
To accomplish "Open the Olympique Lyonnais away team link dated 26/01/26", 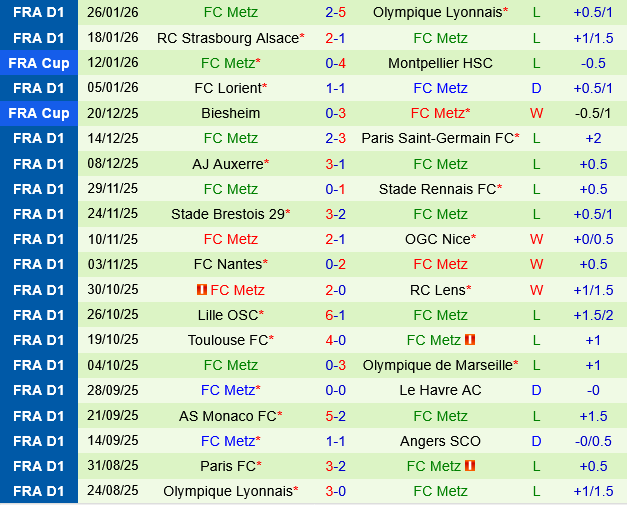I will pyautogui.click(x=437, y=13).
